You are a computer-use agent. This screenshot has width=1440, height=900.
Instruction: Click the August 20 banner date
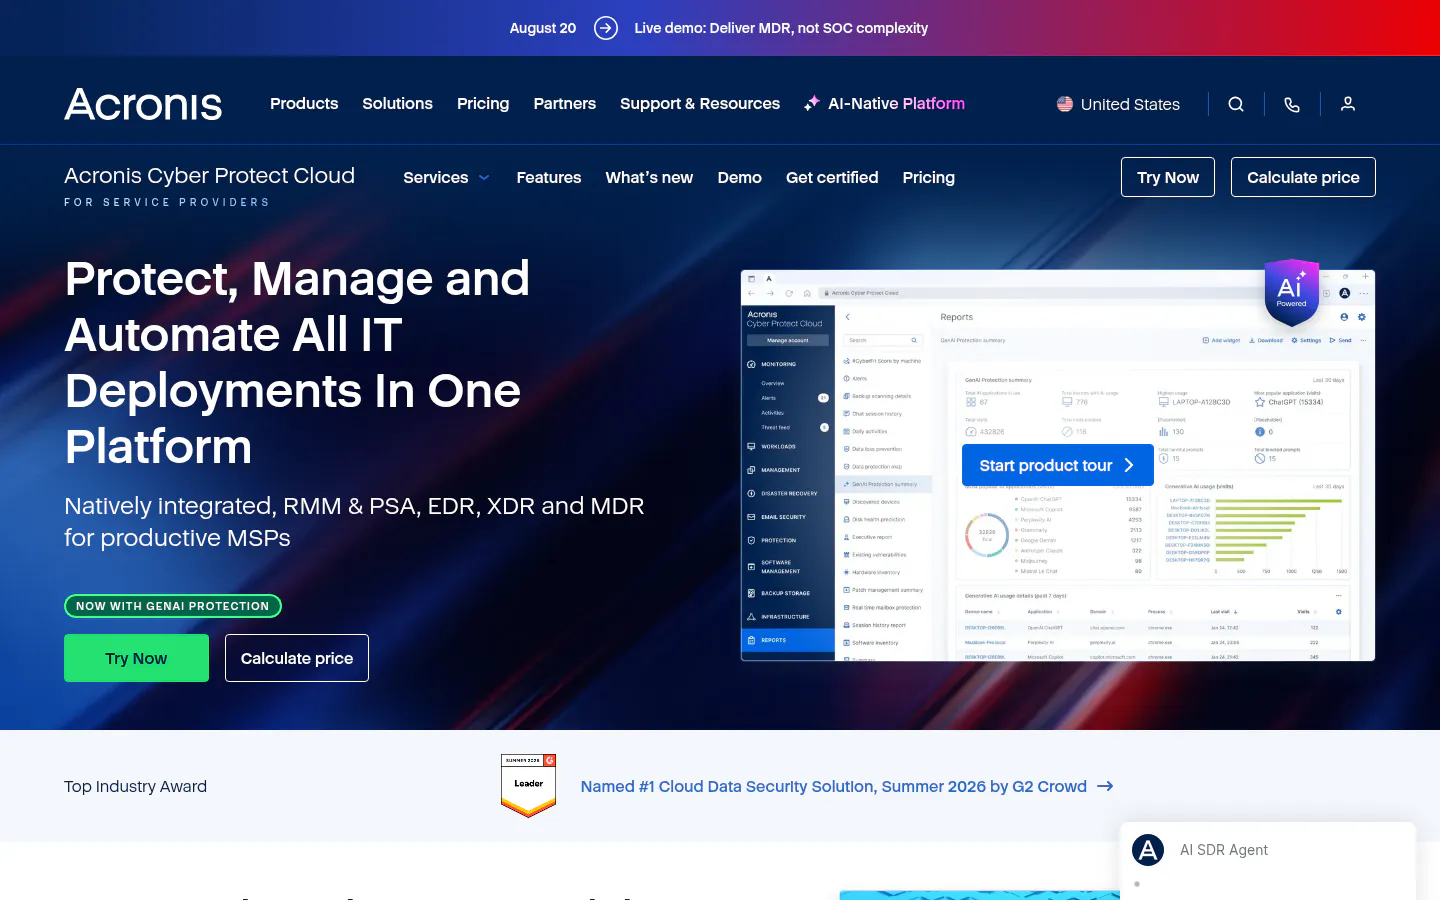coord(543,28)
